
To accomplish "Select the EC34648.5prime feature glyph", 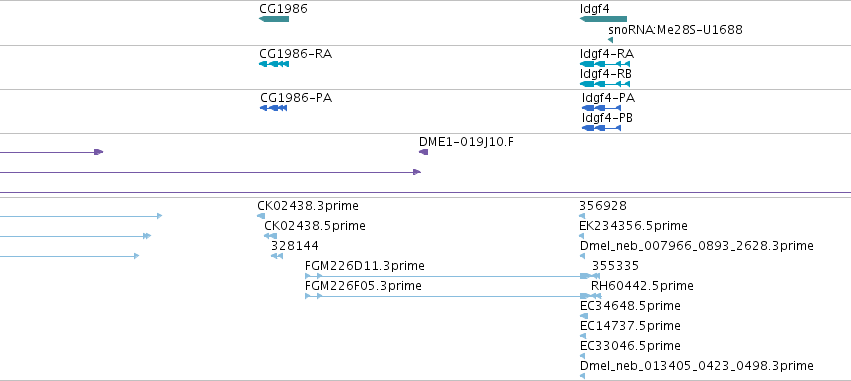I will 583,316.
